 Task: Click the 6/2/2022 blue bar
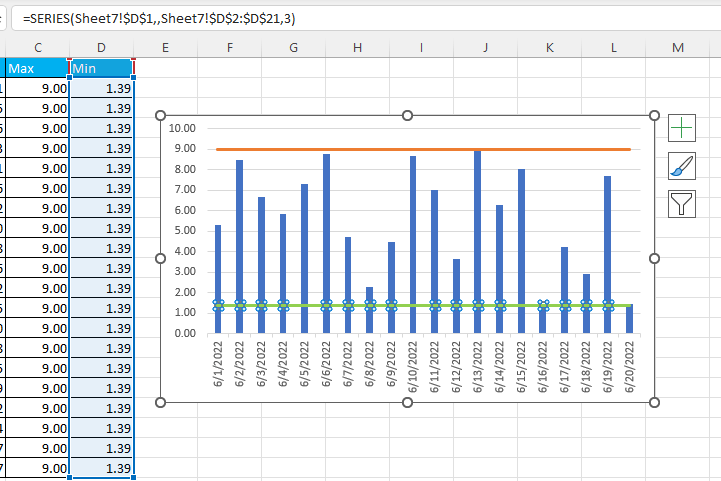click(x=240, y=246)
